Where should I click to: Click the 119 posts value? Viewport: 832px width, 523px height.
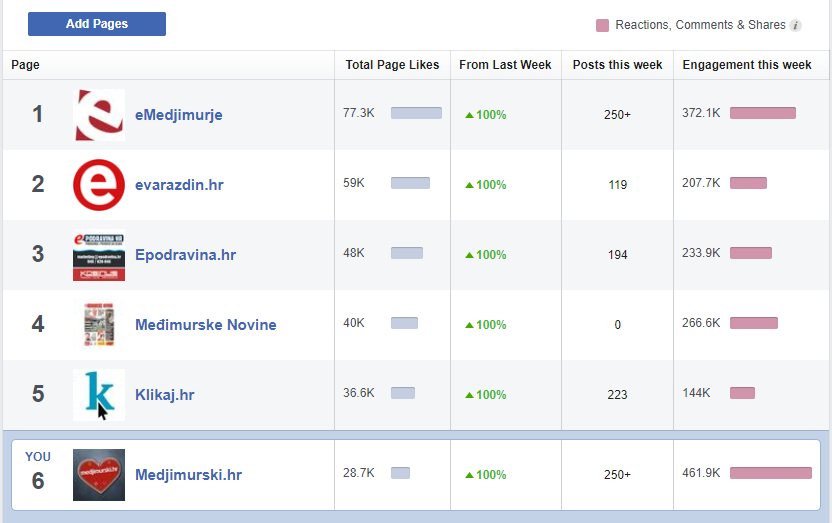tap(617, 185)
